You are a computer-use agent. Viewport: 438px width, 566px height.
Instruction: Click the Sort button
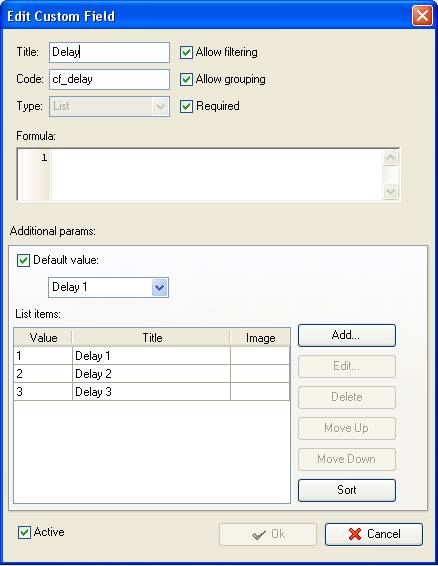[x=347, y=490]
